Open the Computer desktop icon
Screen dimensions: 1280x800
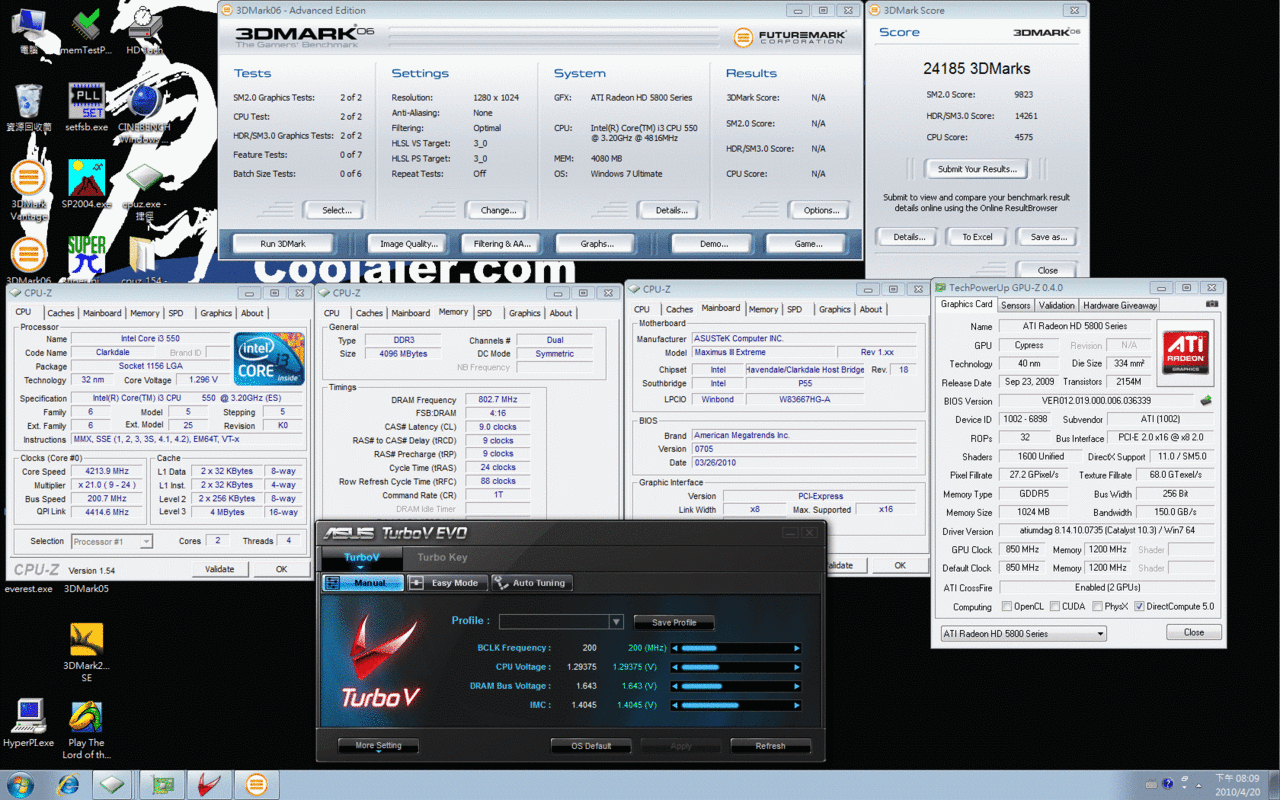[x=29, y=31]
